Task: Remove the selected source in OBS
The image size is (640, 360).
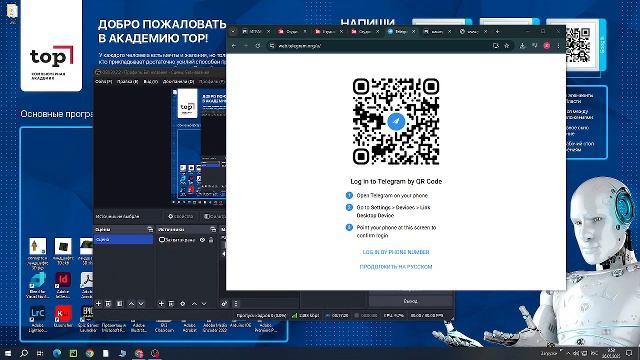Action: coord(171,304)
